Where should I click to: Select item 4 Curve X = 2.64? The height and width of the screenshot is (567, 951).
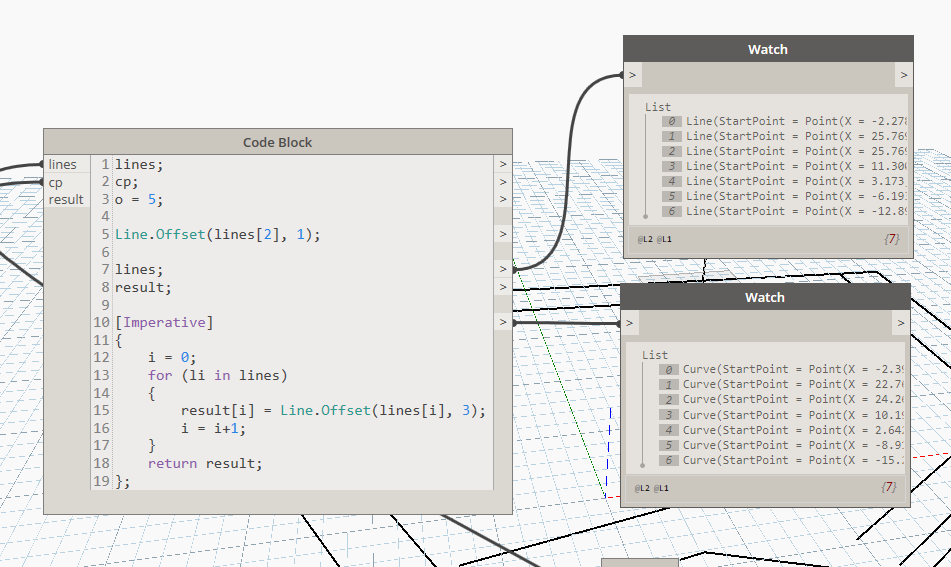point(781,430)
